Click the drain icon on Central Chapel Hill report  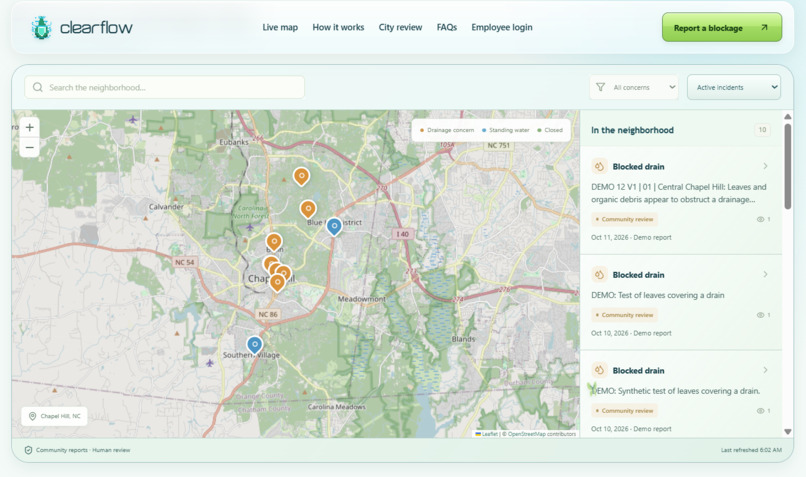click(x=599, y=166)
